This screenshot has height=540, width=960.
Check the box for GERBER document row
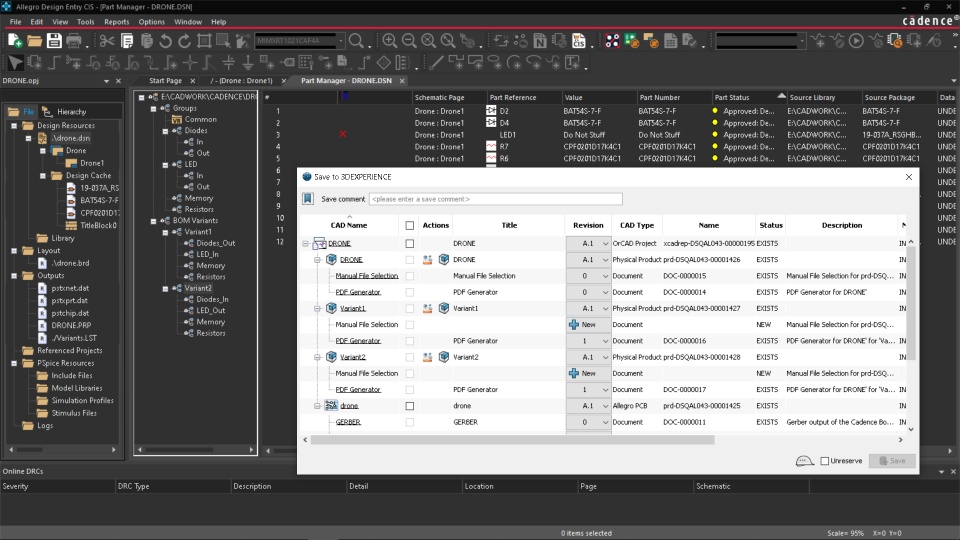410,422
